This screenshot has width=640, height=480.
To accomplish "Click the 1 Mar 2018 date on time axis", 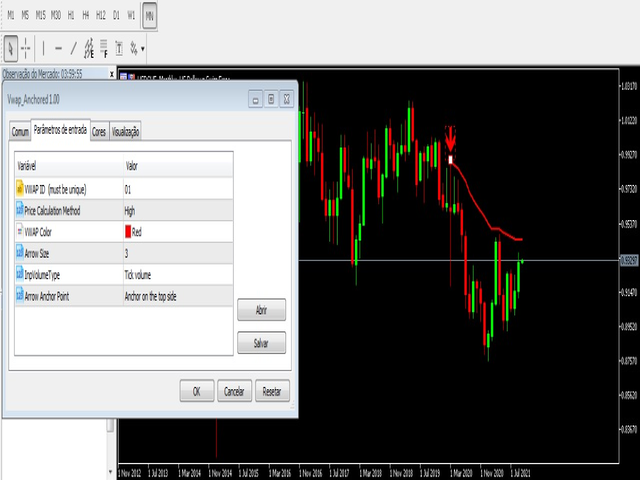I will (x=370, y=473).
